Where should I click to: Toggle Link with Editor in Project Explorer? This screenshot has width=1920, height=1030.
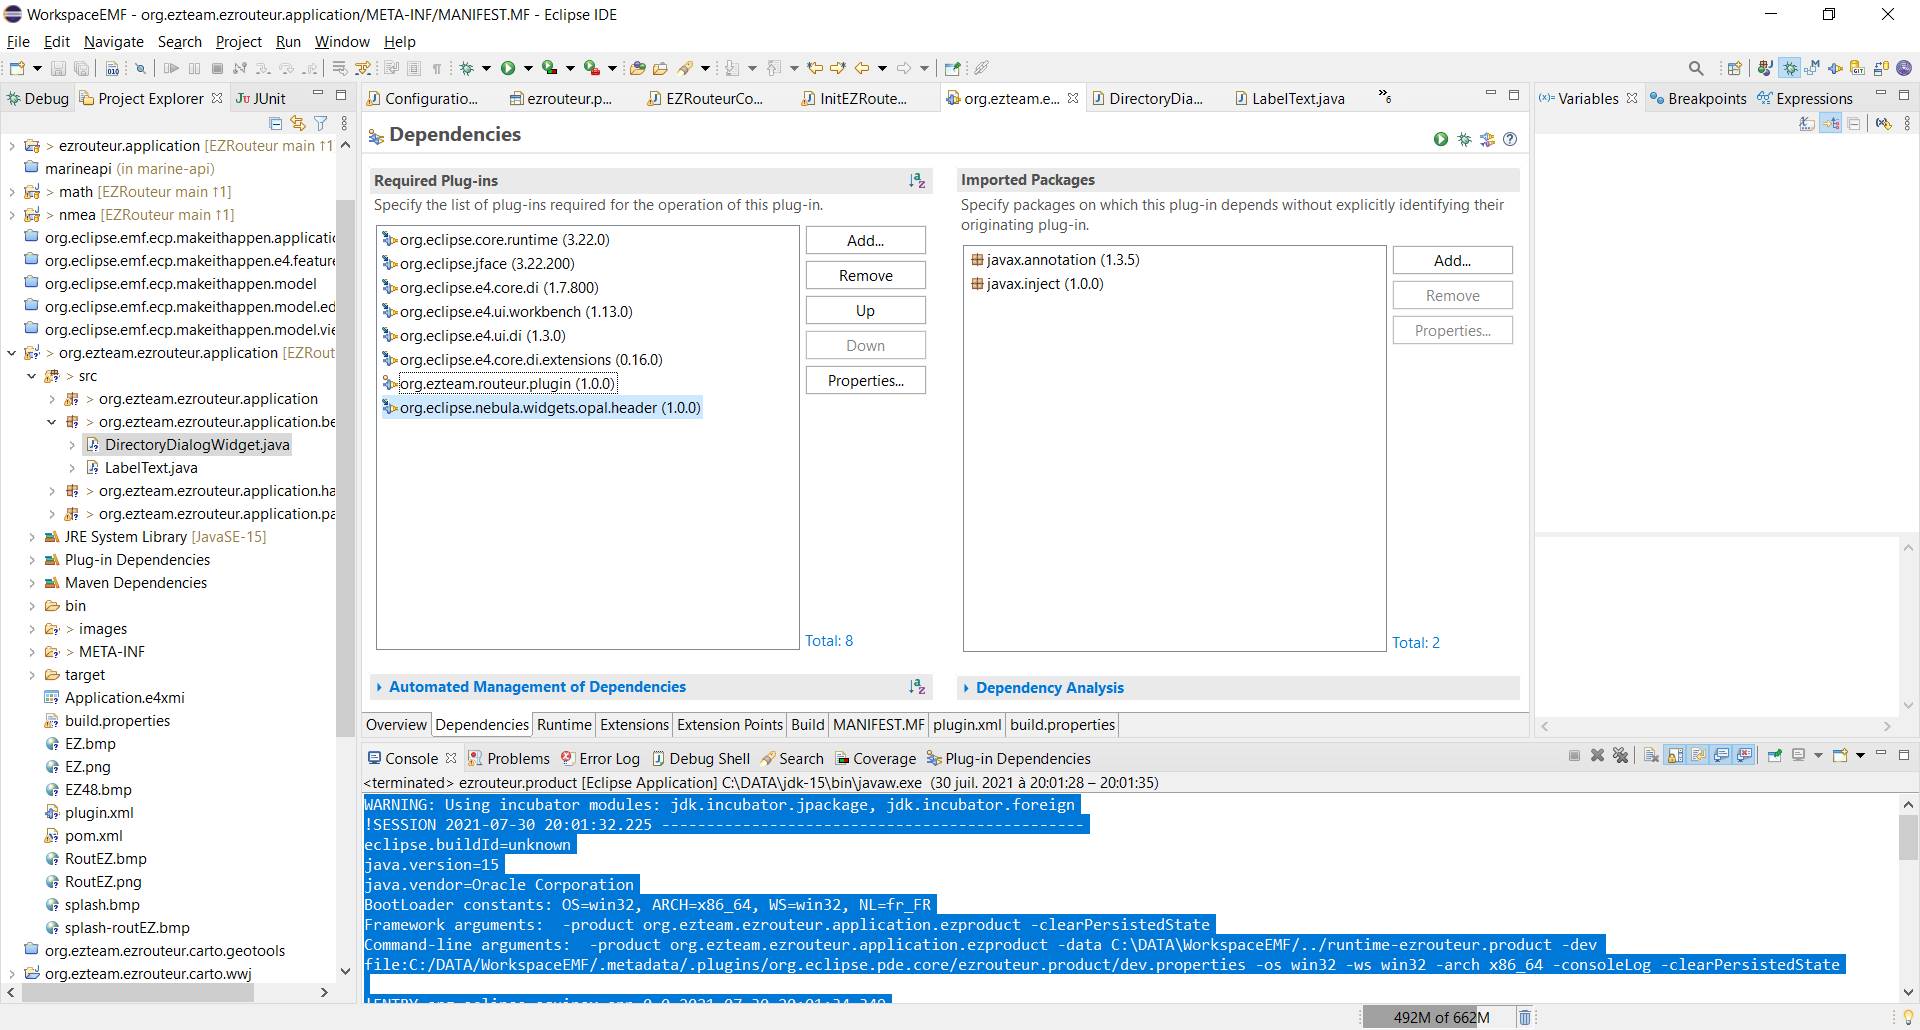coord(297,123)
